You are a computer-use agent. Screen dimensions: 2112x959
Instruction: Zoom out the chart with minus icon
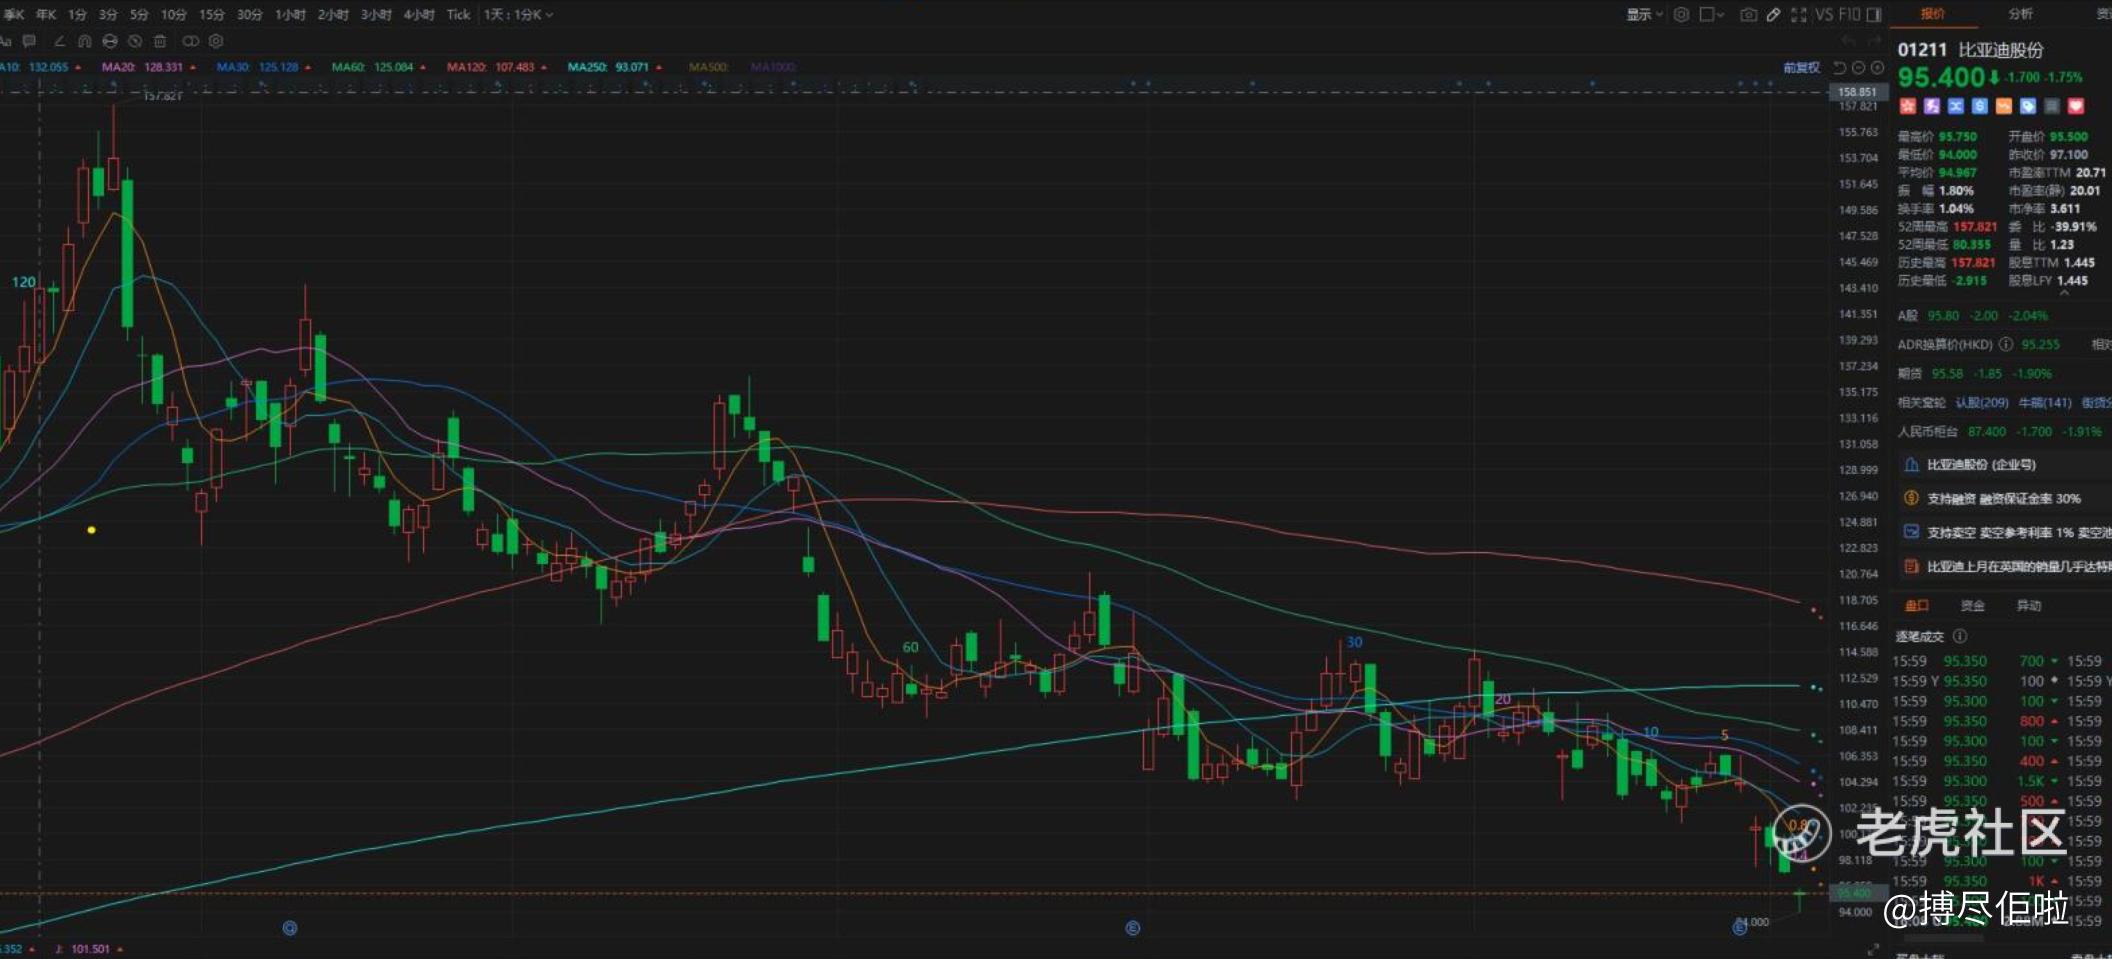pos(1858,68)
